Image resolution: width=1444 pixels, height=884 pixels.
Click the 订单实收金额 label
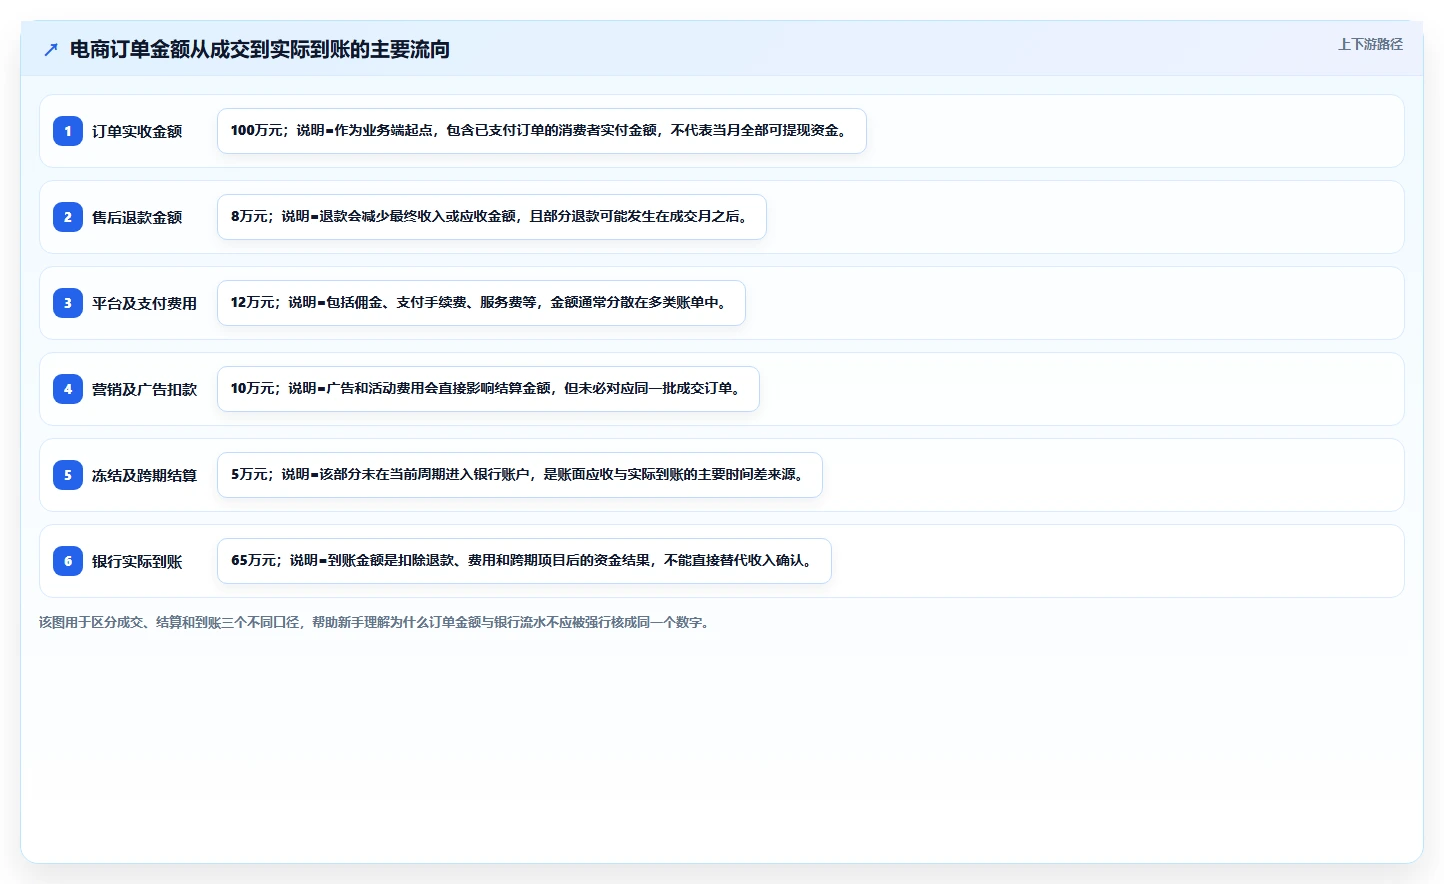[x=137, y=131]
